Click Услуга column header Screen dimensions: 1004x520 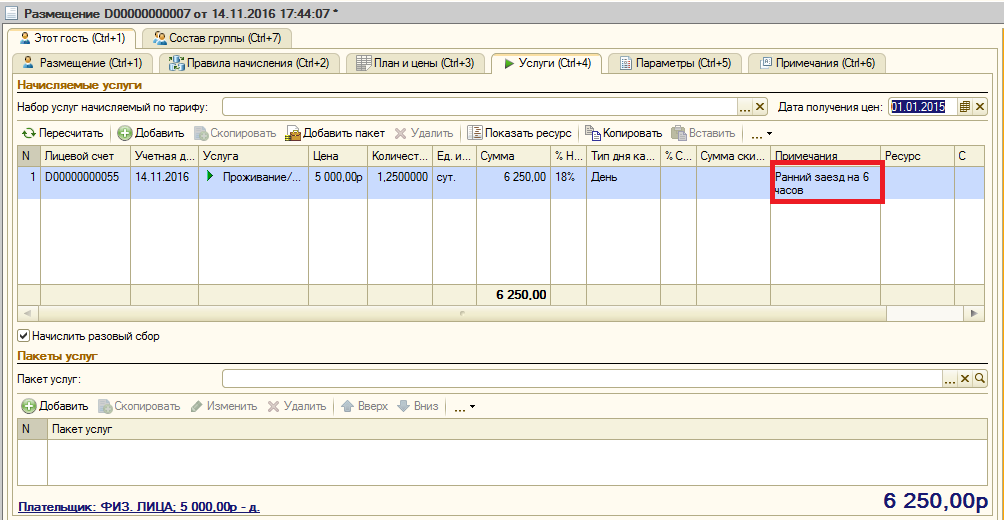point(254,156)
